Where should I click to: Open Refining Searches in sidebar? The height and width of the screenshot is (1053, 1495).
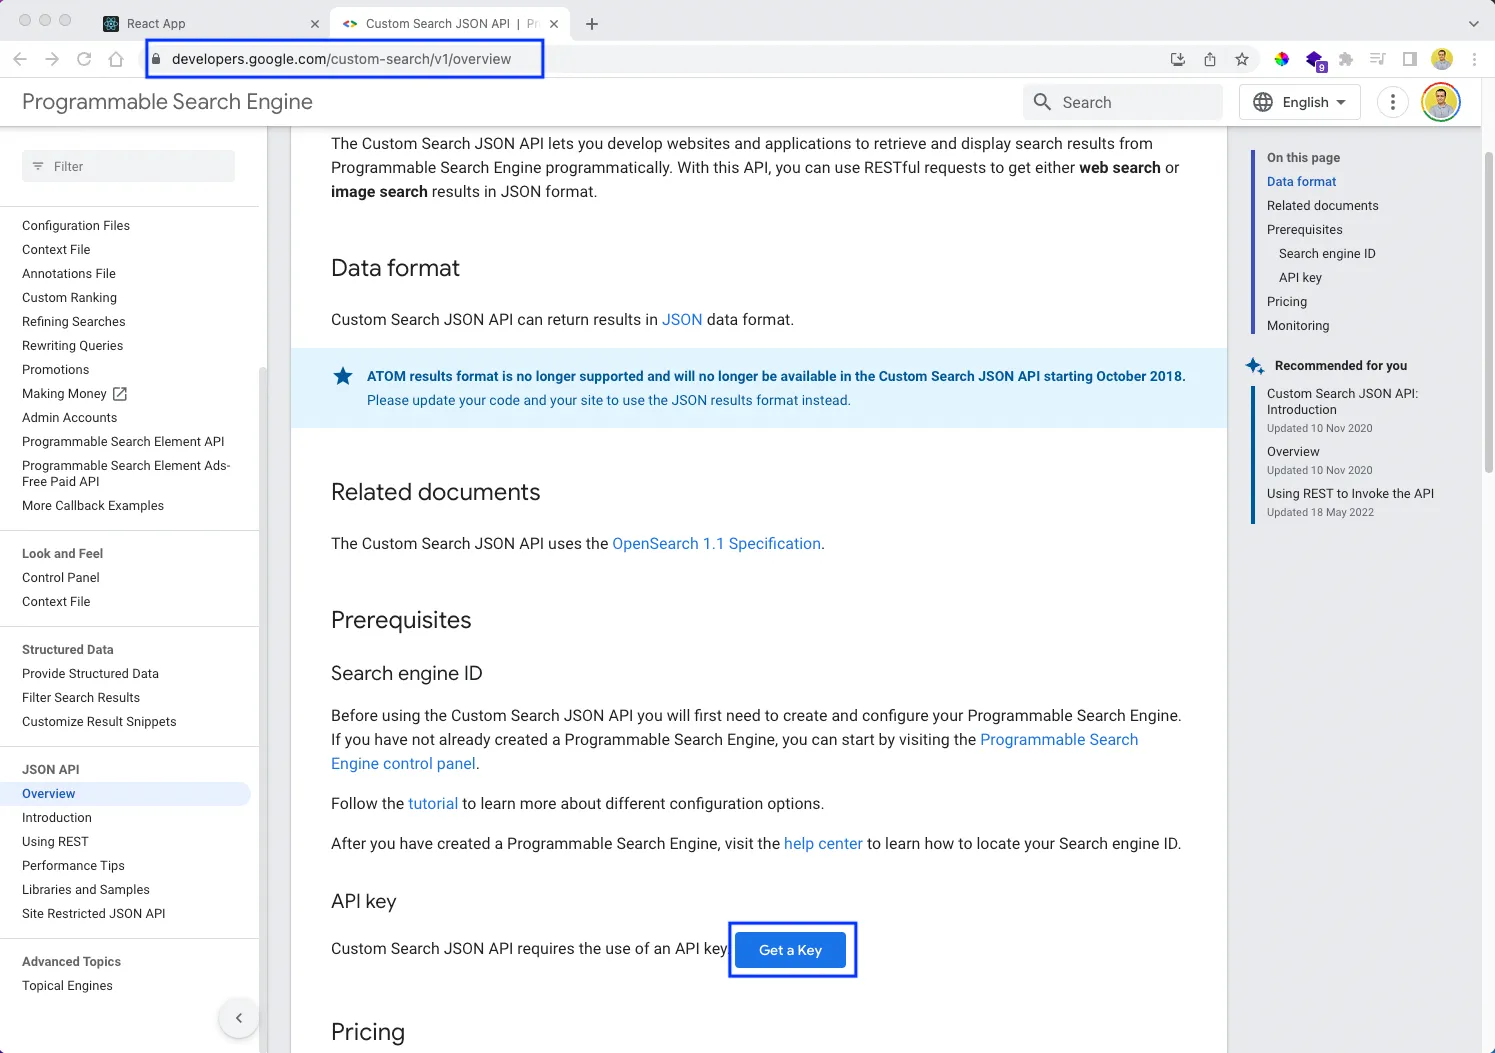pos(74,322)
